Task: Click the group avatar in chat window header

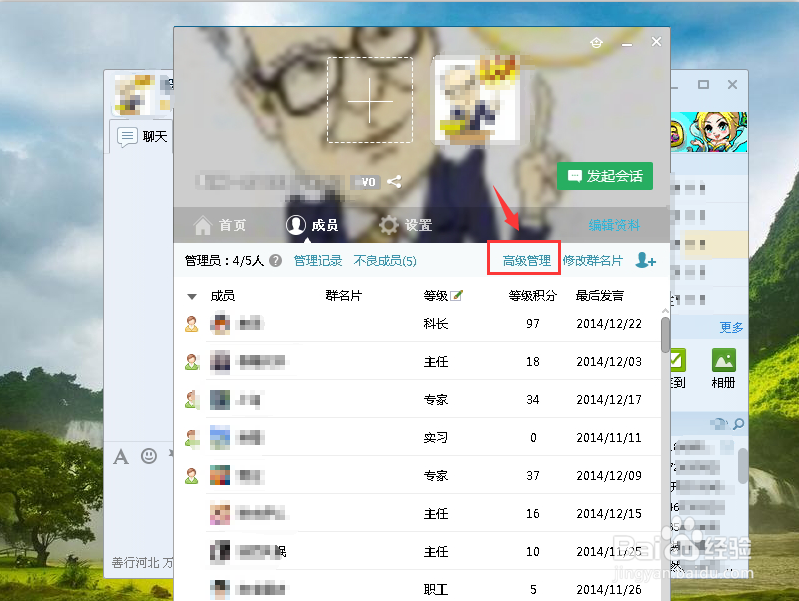Action: coord(134,94)
